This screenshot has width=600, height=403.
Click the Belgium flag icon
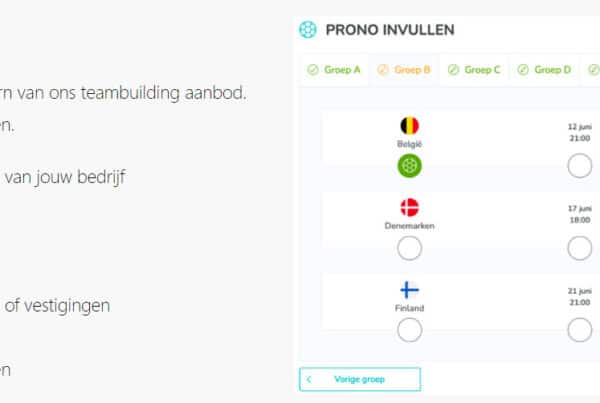coord(410,126)
